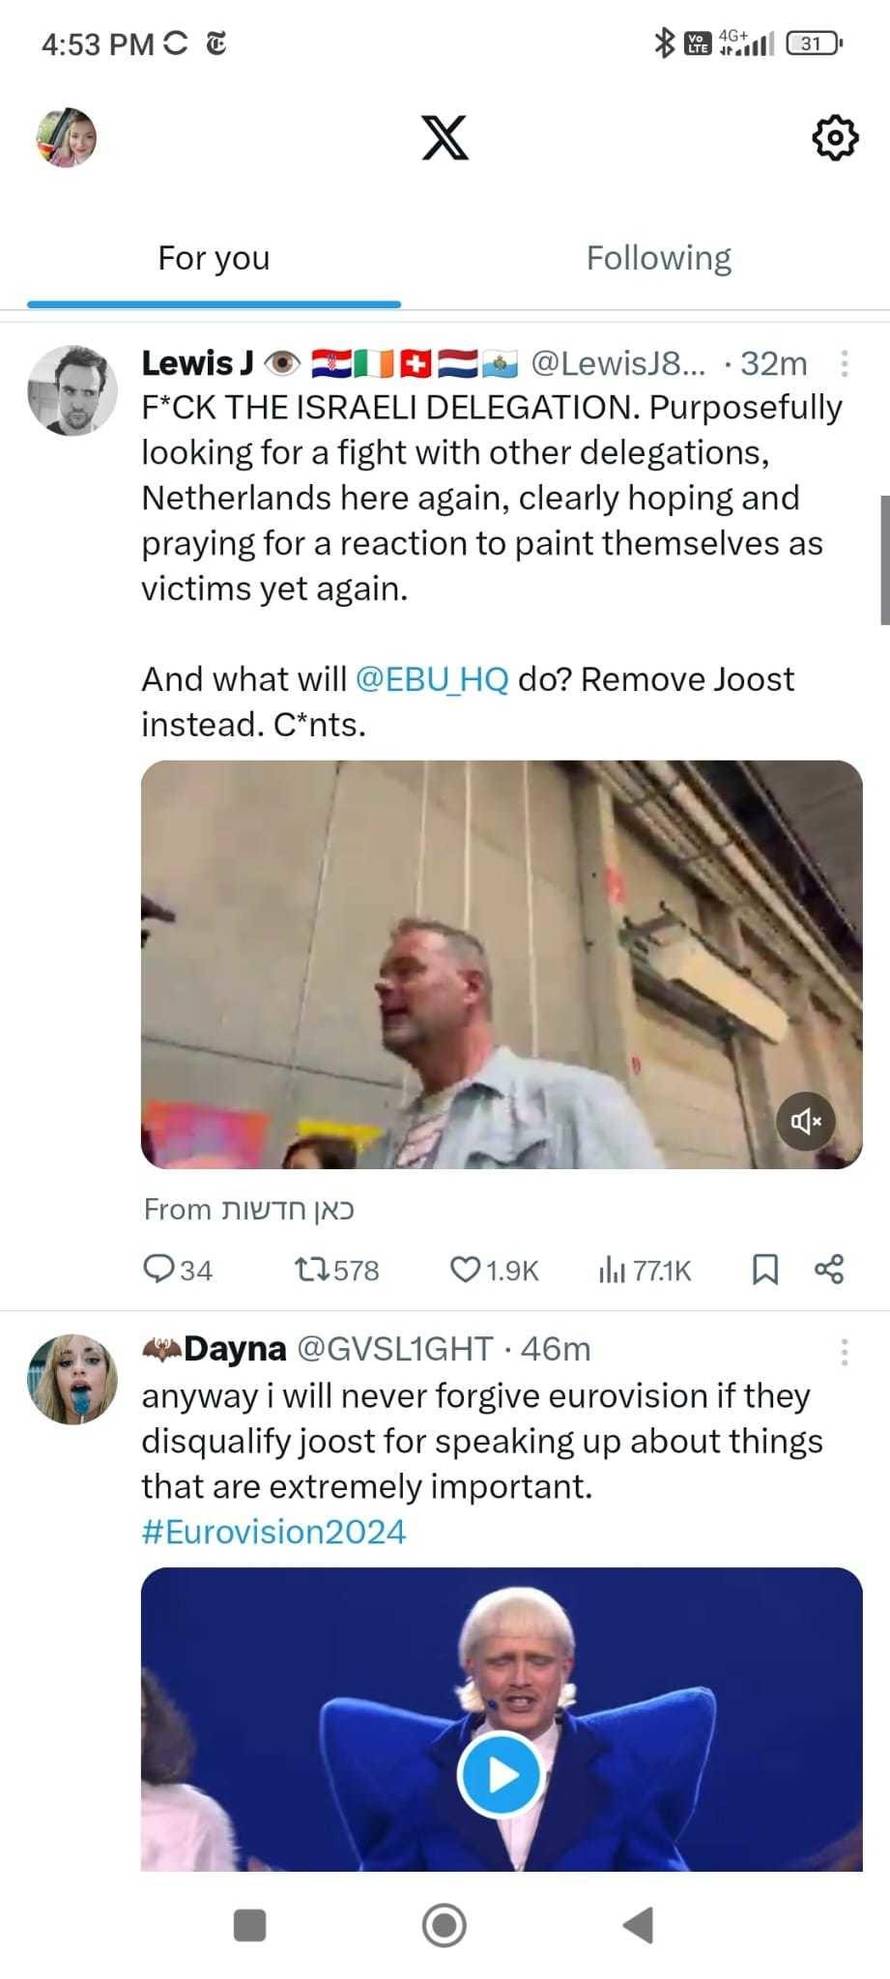Bookmark Lewis J's post
Viewport: 890px width, 1979px height.
(765, 1269)
